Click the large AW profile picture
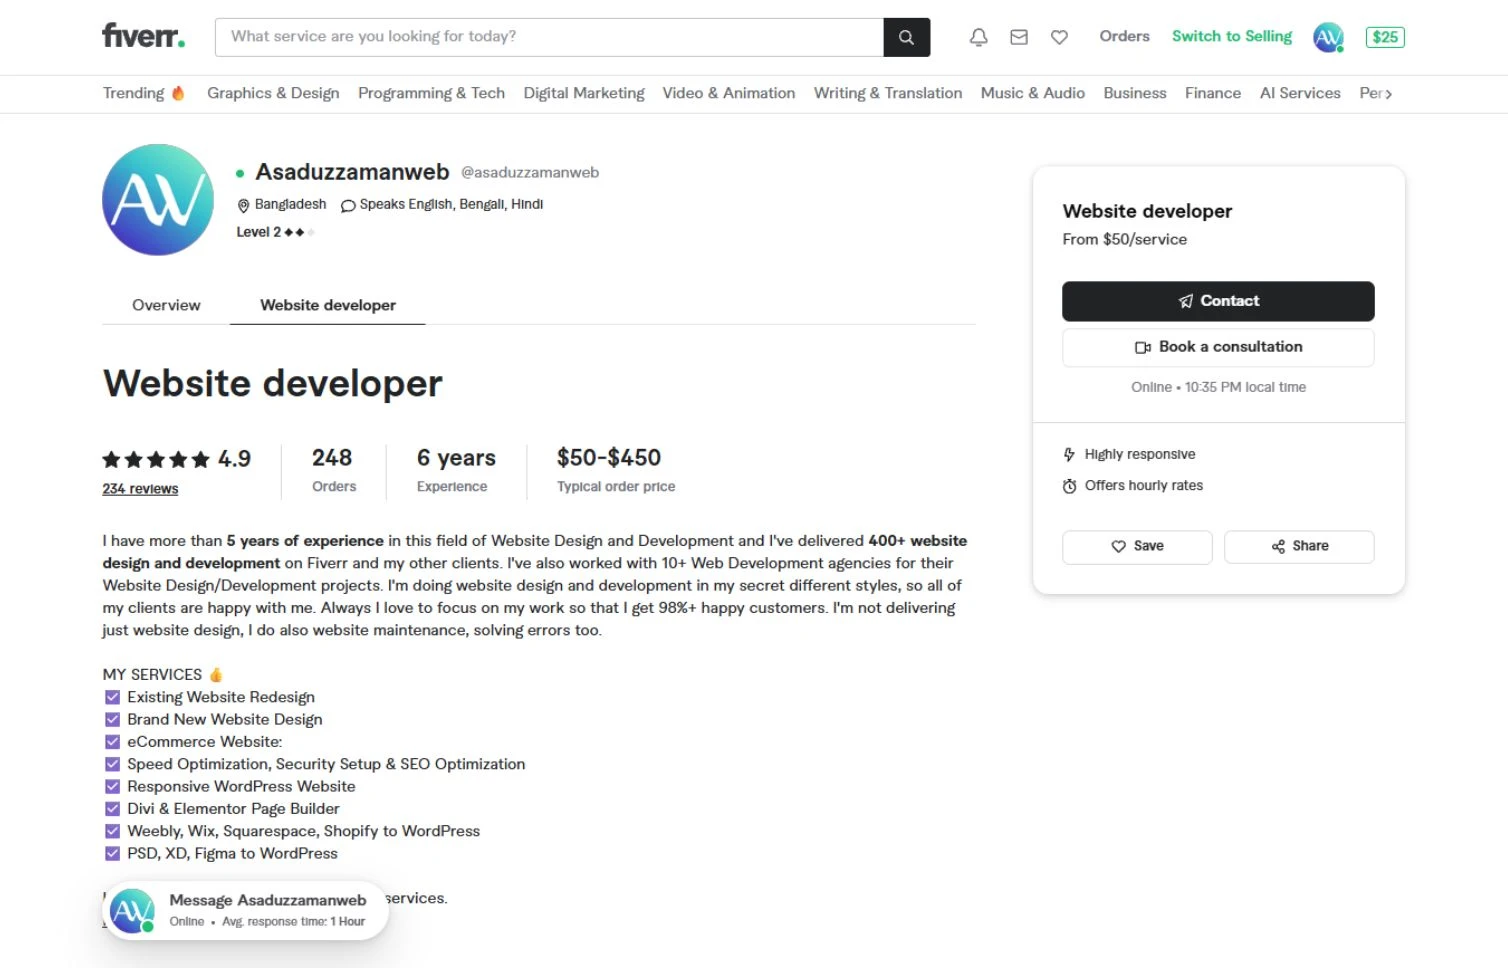 point(158,200)
